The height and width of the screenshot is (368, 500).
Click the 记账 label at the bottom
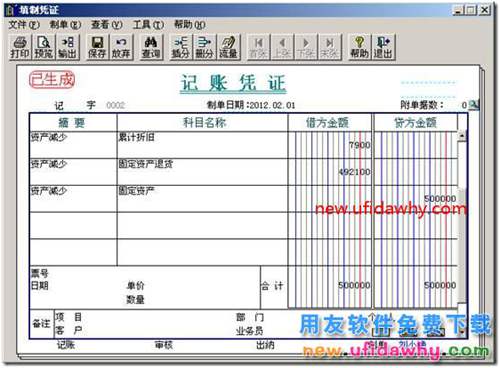coord(66,345)
